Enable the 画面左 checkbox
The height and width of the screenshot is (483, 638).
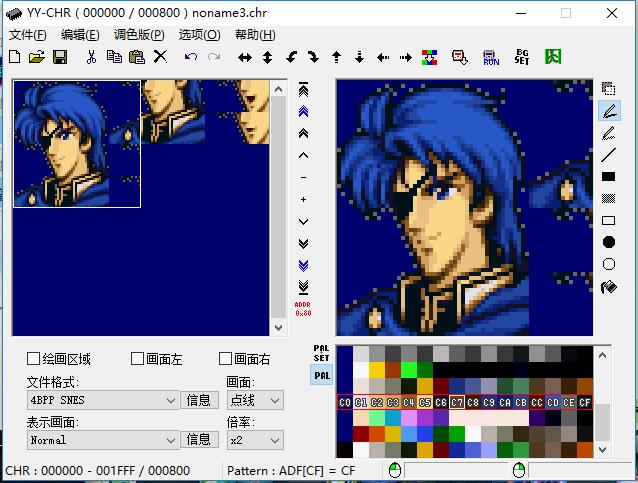[x=137, y=359]
